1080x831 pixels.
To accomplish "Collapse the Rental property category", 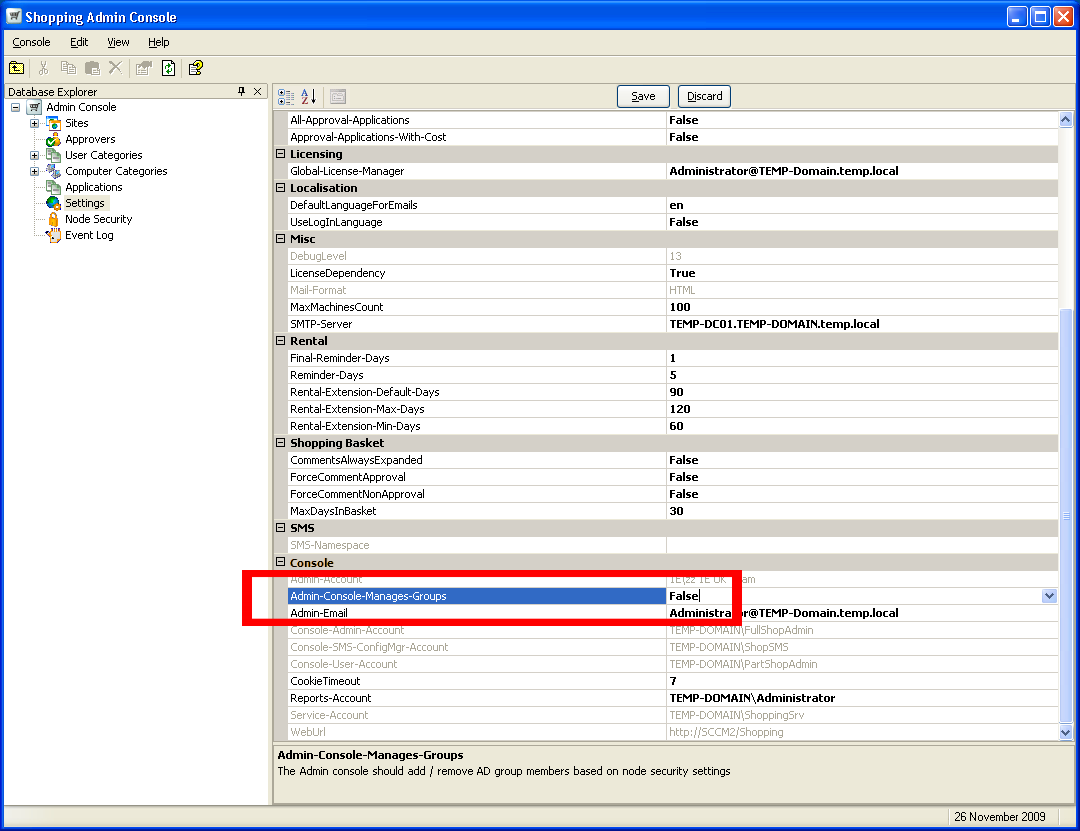I will click(281, 341).
